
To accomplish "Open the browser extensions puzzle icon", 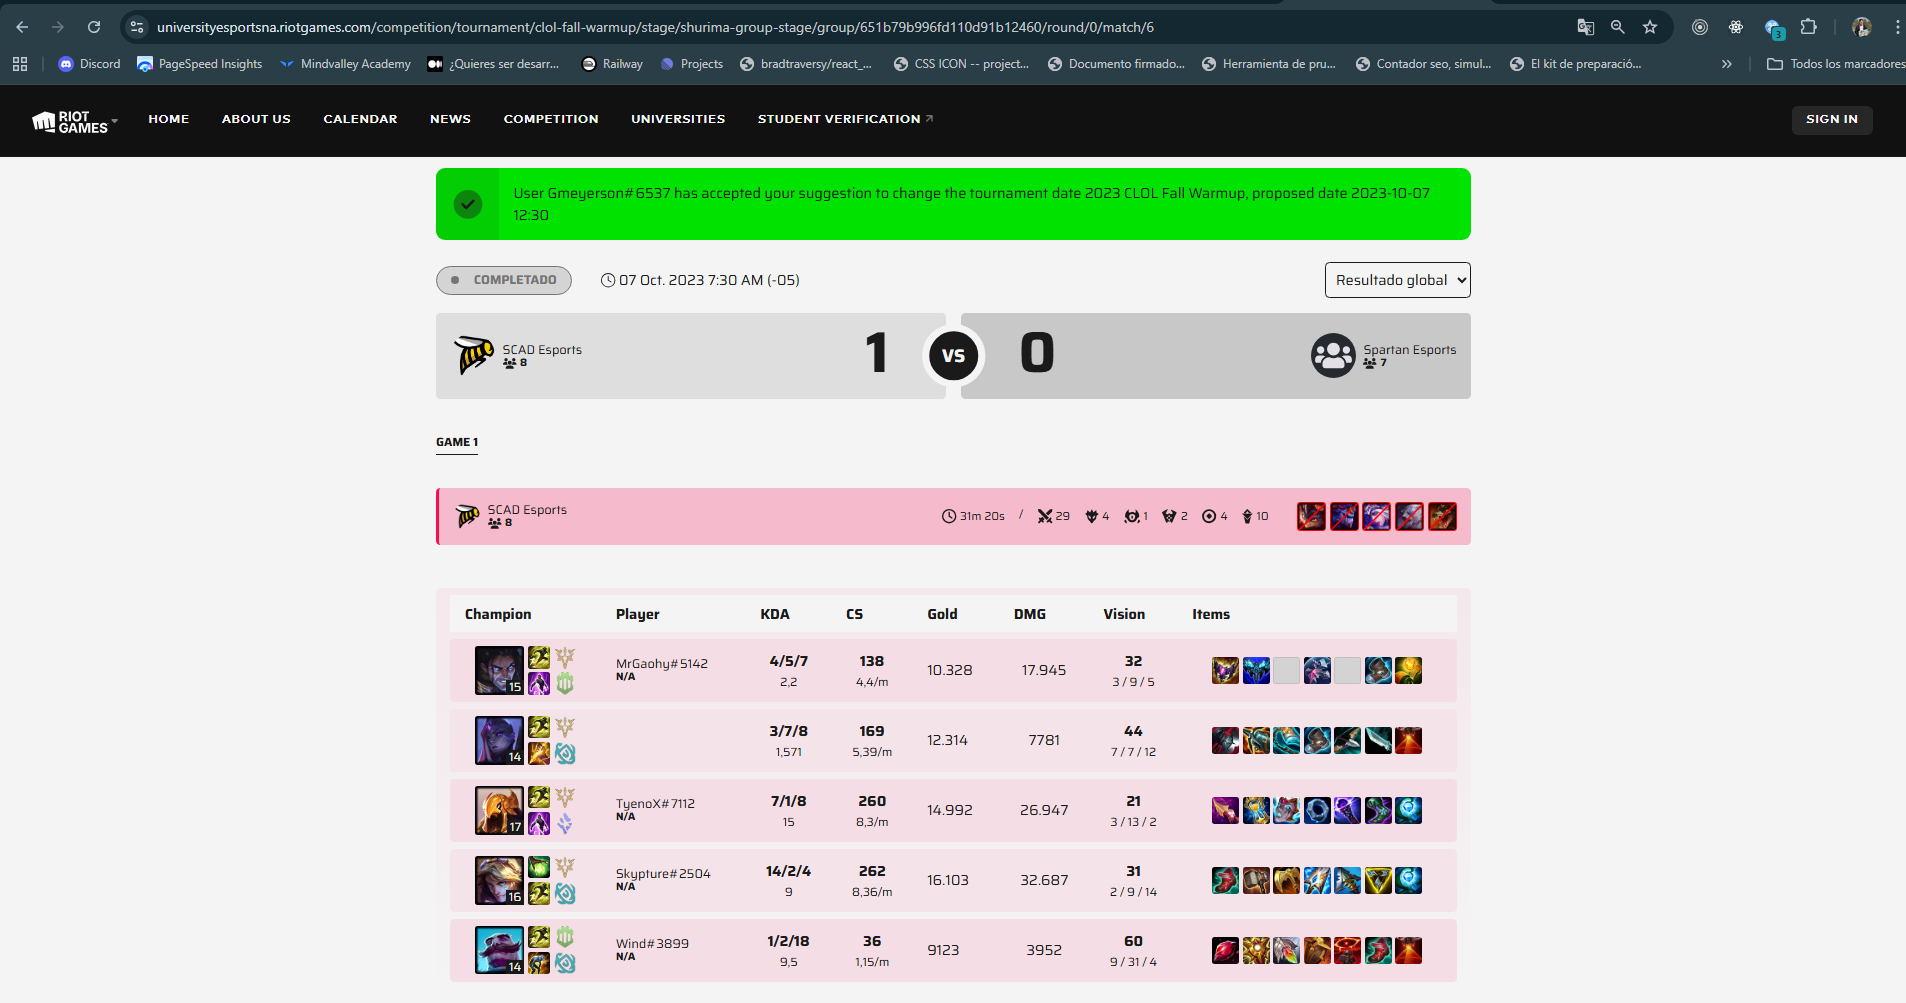I will (1808, 27).
